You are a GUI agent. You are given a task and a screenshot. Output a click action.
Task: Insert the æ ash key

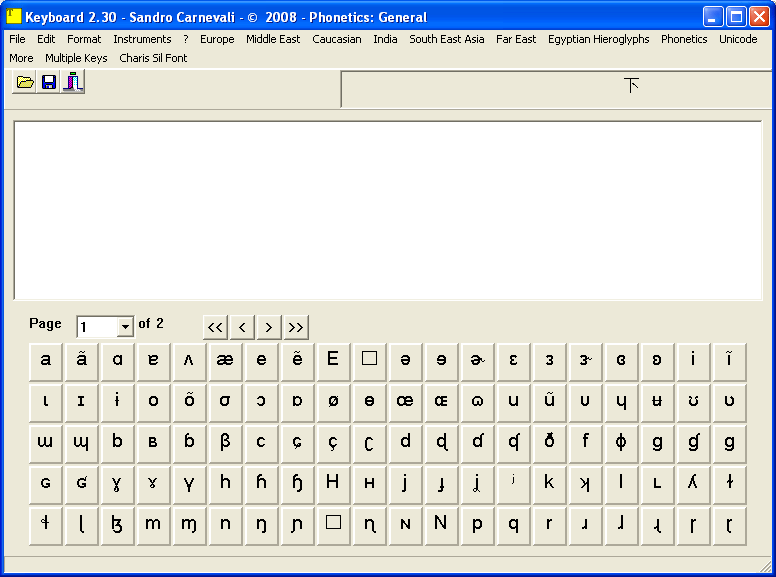(x=225, y=362)
